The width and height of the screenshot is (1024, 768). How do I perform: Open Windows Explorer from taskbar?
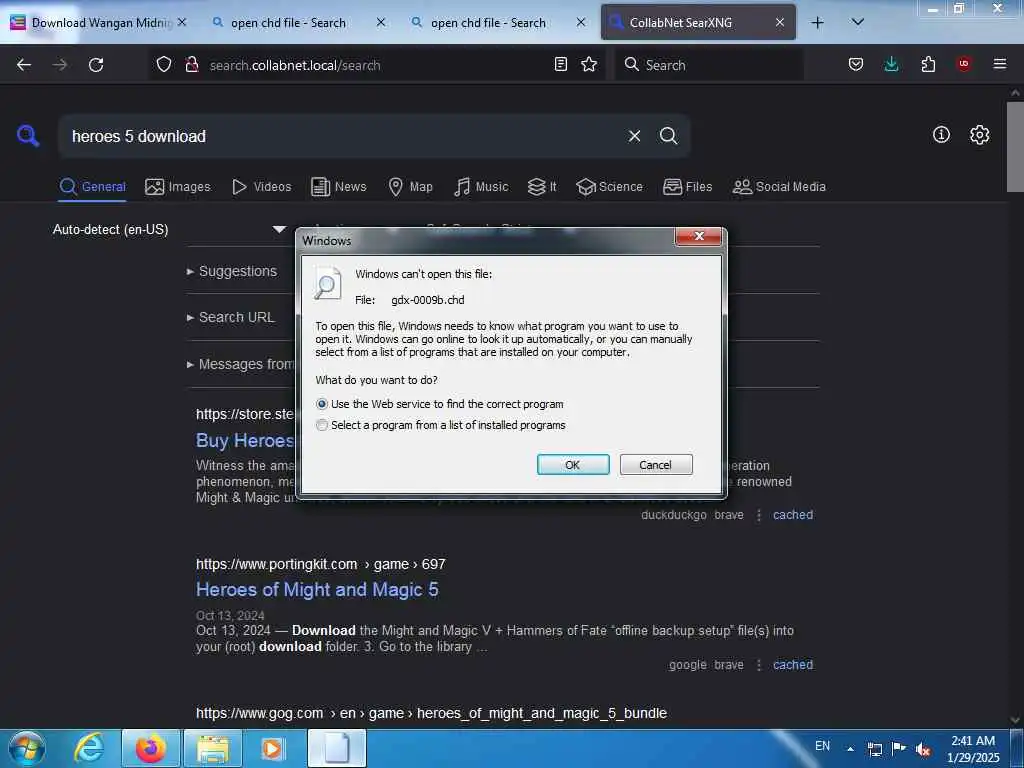pos(213,748)
